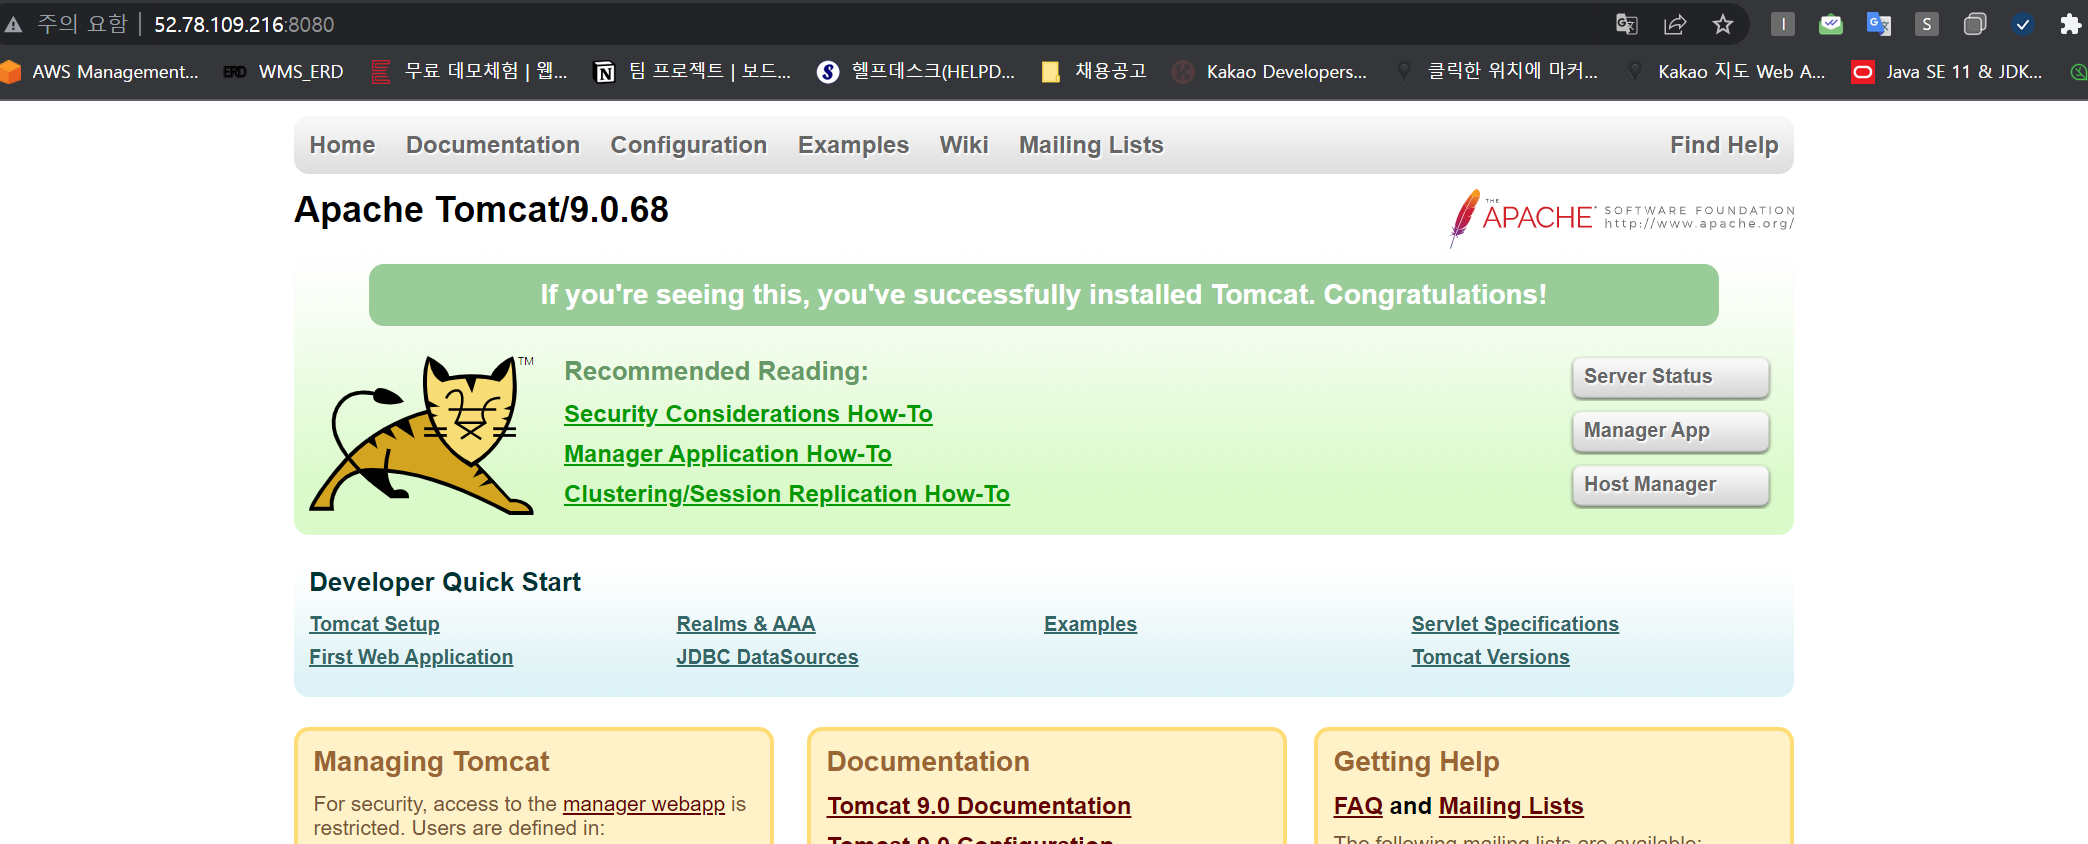Screen dimensions: 2088x844
Task: Open the 팀 프로젝트 Notion bookmark
Action: 693,72
